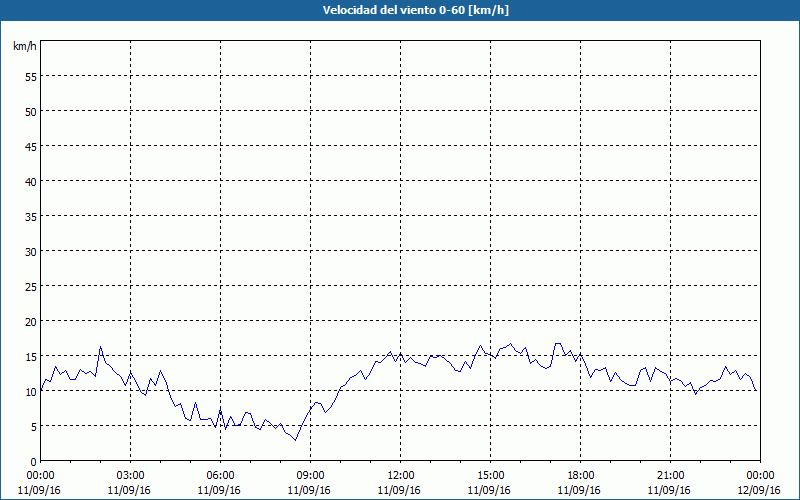Click the y-axis value 5
The width and height of the screenshot is (800, 500).
pos(34,427)
